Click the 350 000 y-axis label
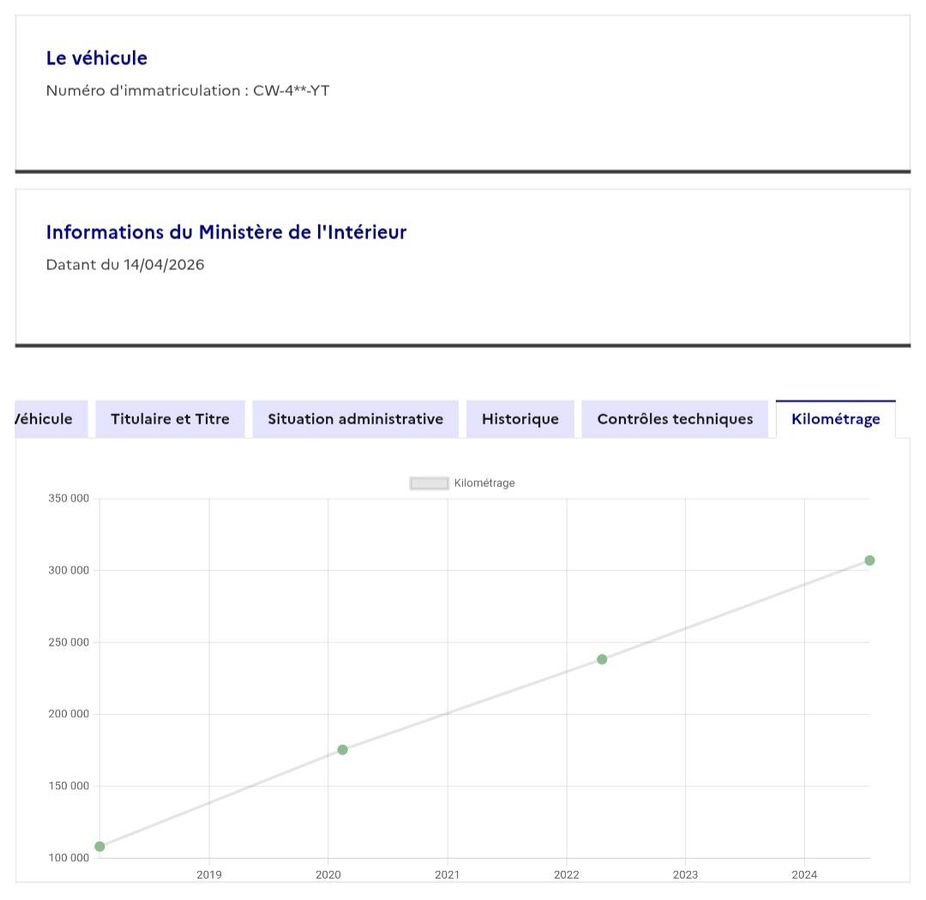 69,498
